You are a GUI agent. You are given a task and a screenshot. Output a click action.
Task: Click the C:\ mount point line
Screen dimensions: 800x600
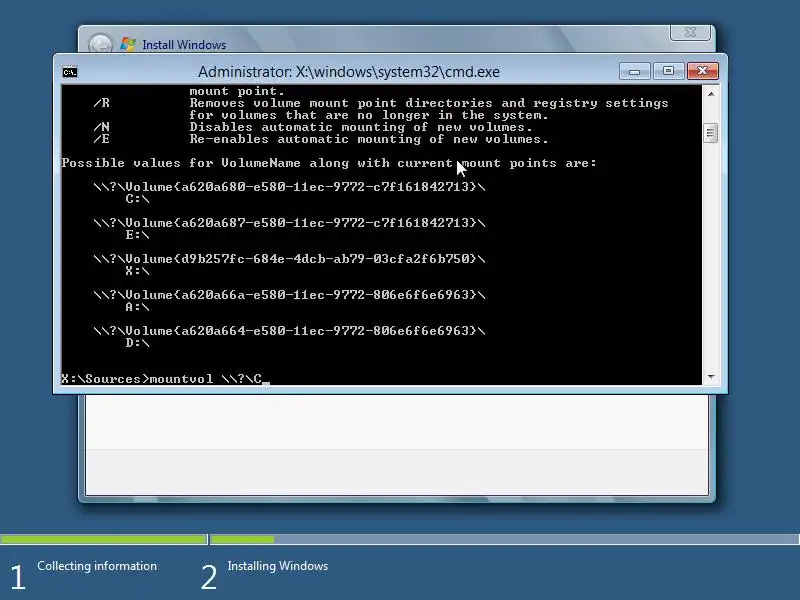[137, 199]
